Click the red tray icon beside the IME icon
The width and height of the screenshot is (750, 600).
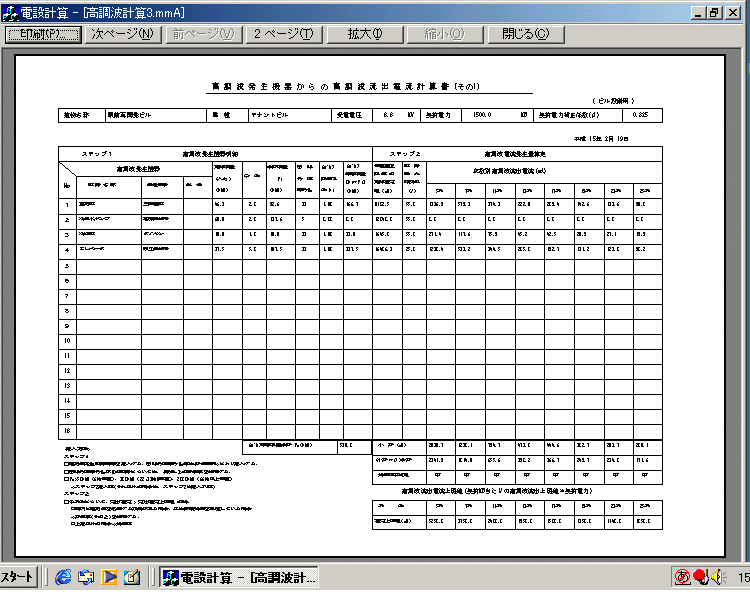tap(700, 577)
